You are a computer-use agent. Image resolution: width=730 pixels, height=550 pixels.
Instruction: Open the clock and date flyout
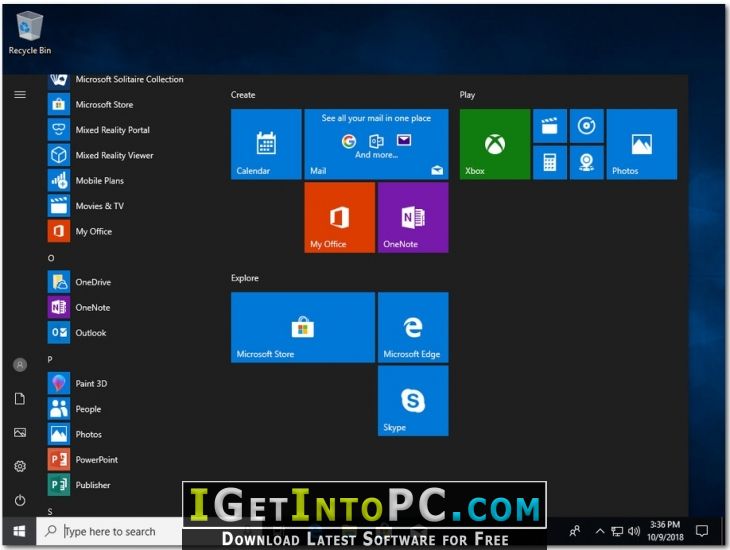coord(665,531)
